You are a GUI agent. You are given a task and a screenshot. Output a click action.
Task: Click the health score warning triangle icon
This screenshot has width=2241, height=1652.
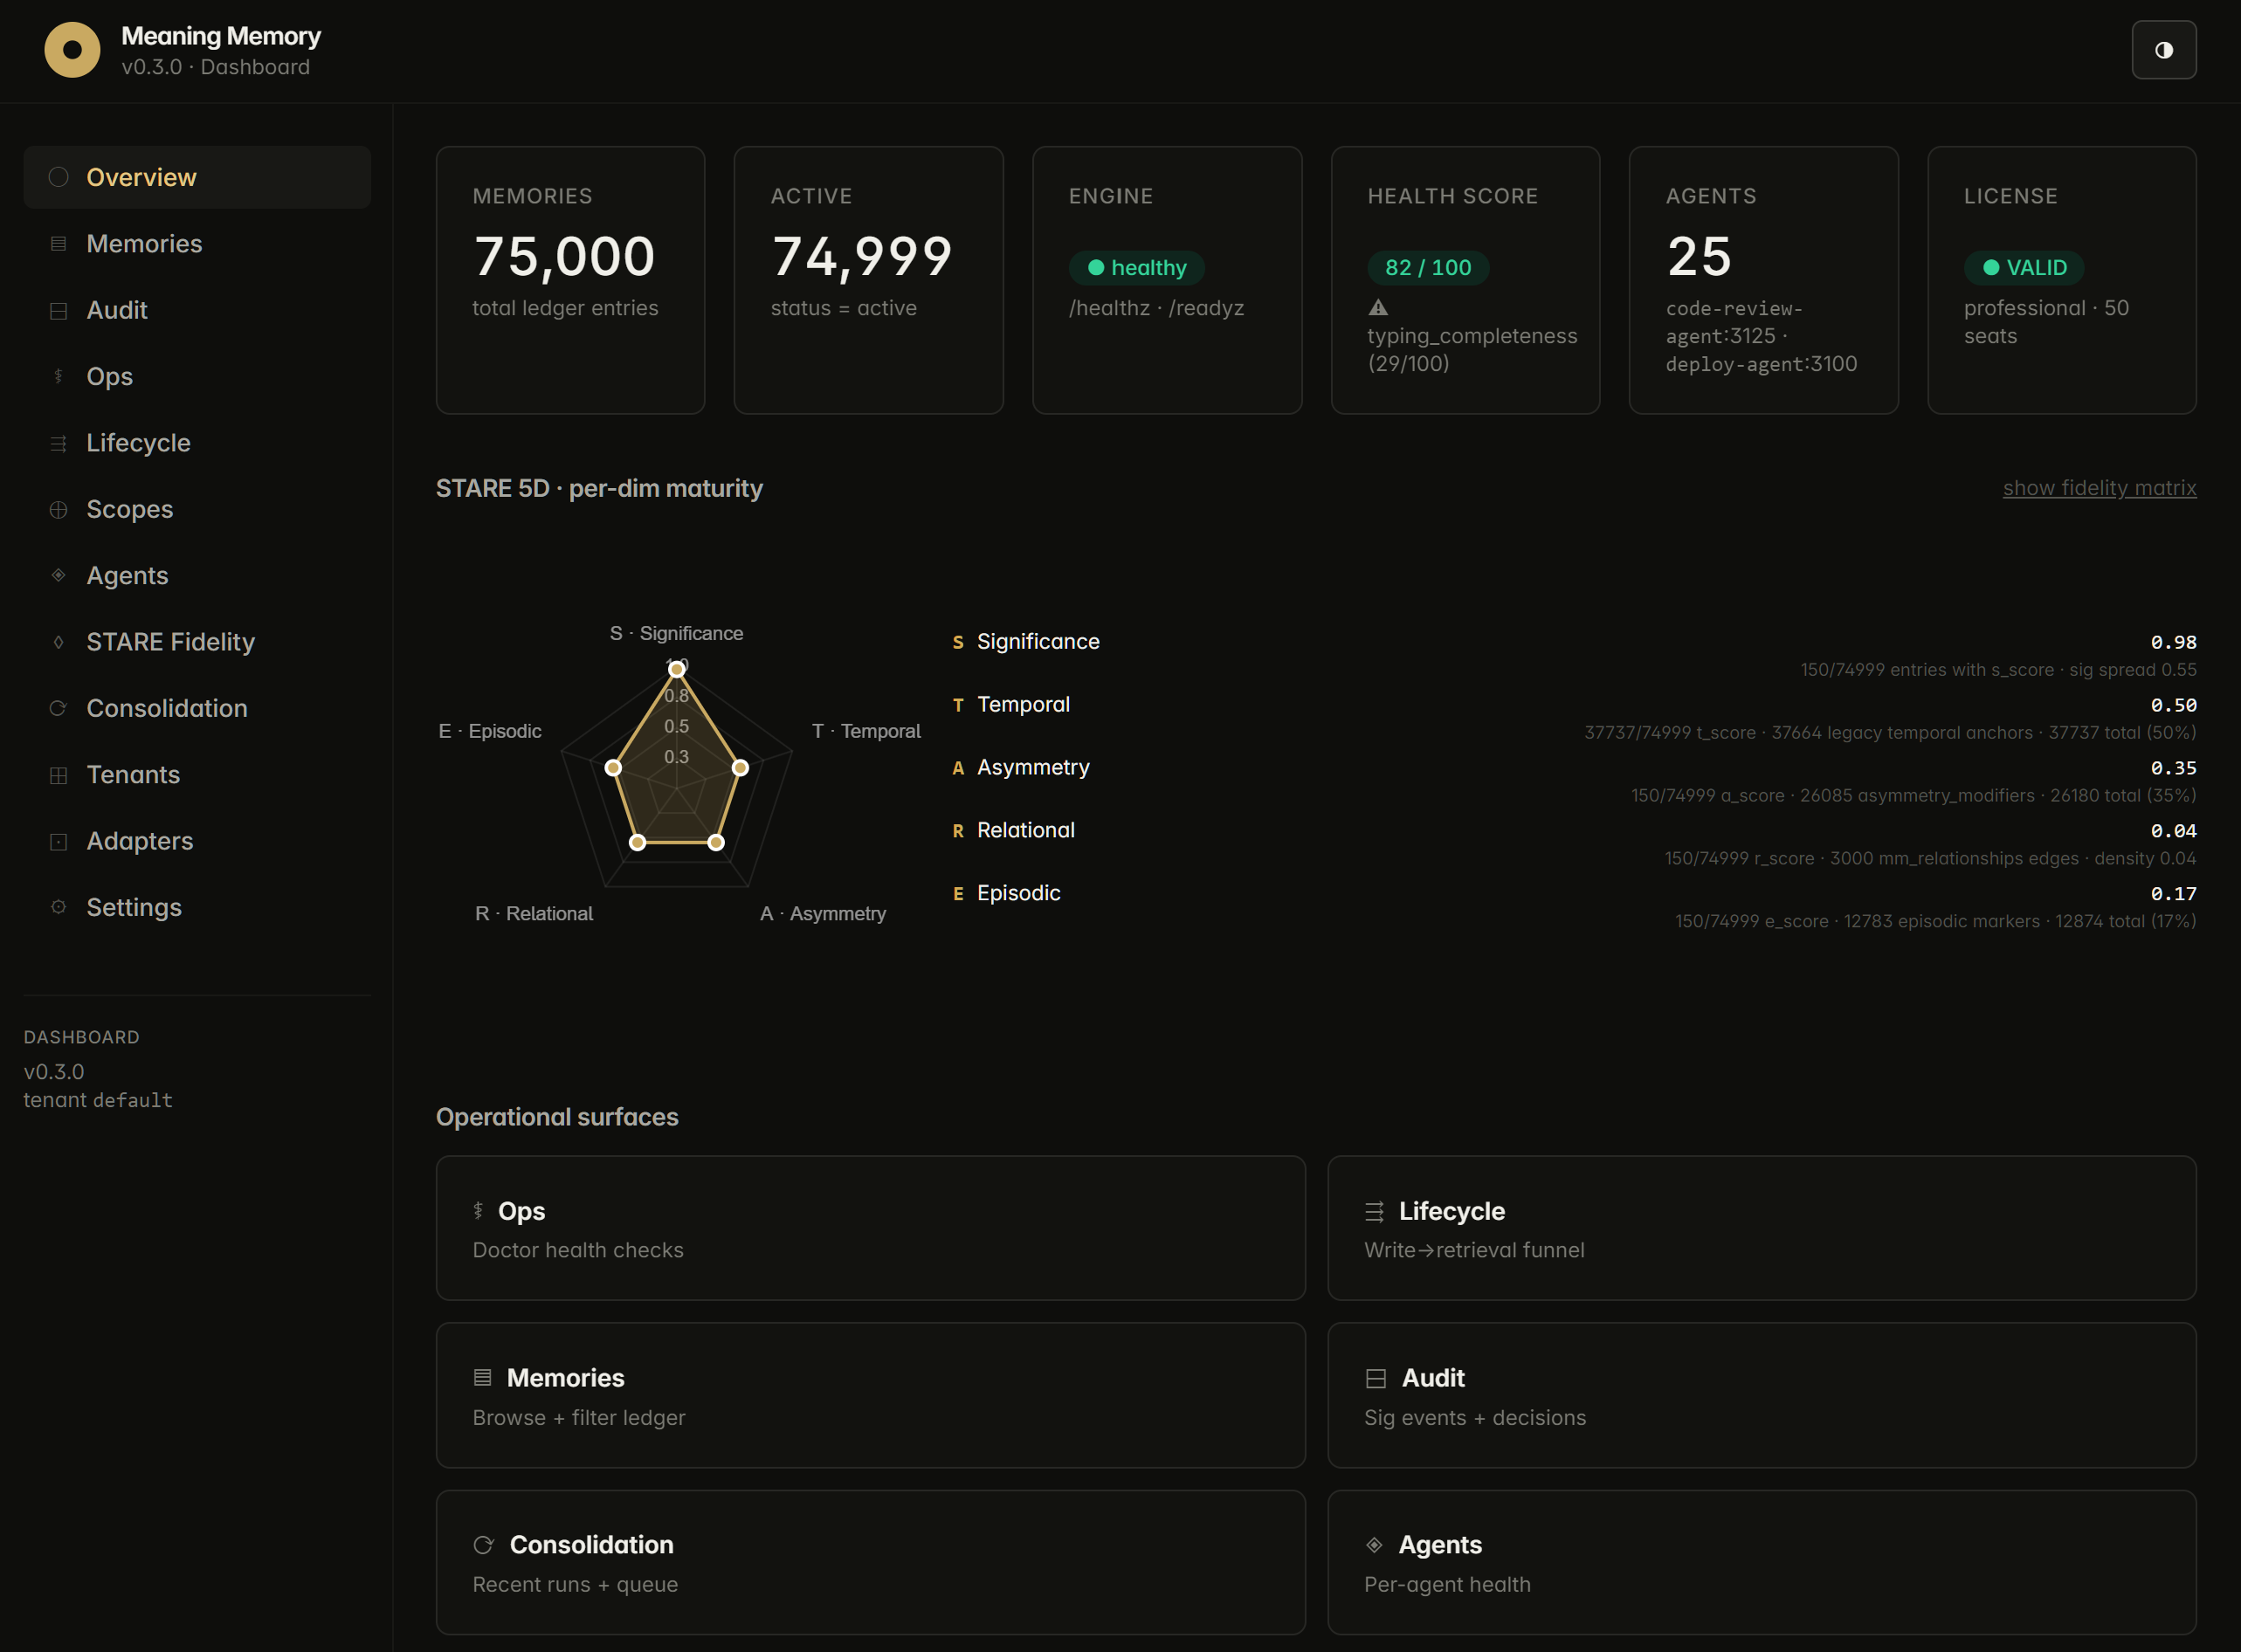1378,307
